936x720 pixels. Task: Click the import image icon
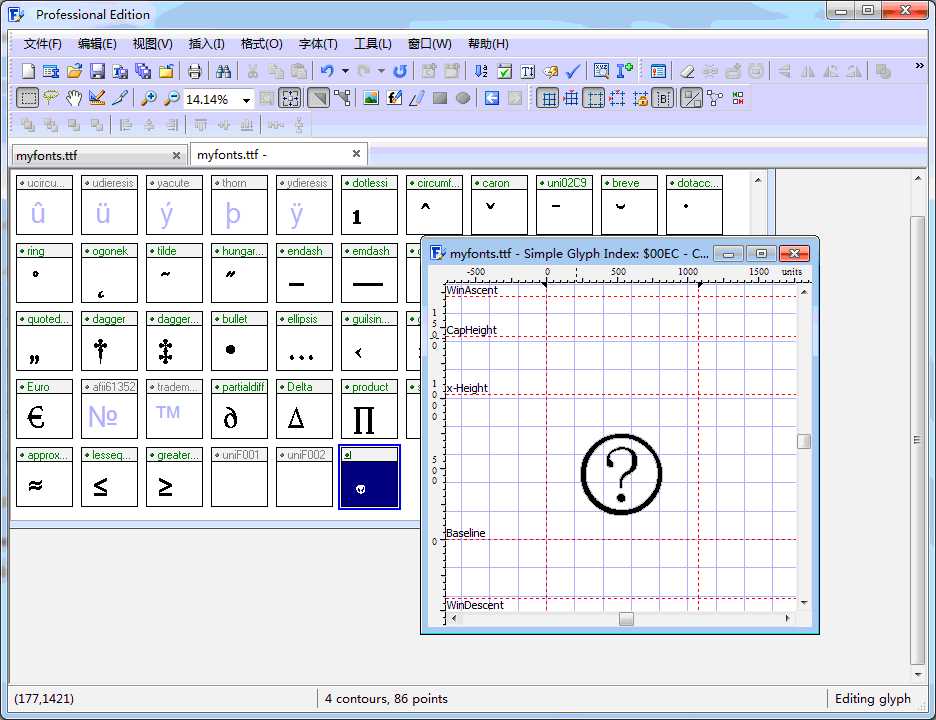tap(371, 99)
